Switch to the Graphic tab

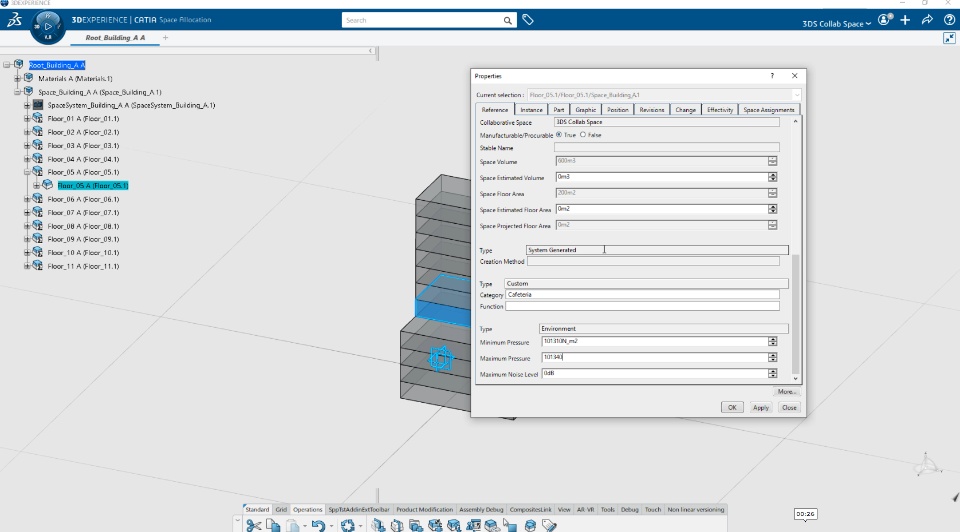click(585, 110)
